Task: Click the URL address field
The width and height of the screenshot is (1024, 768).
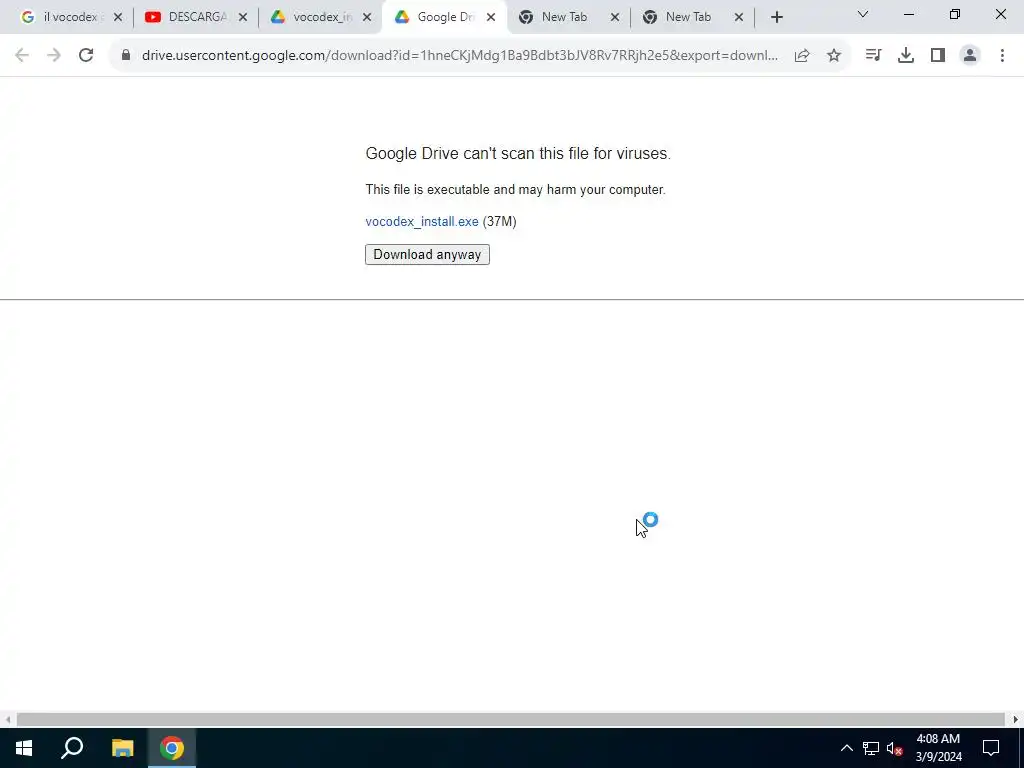Action: coord(459,56)
